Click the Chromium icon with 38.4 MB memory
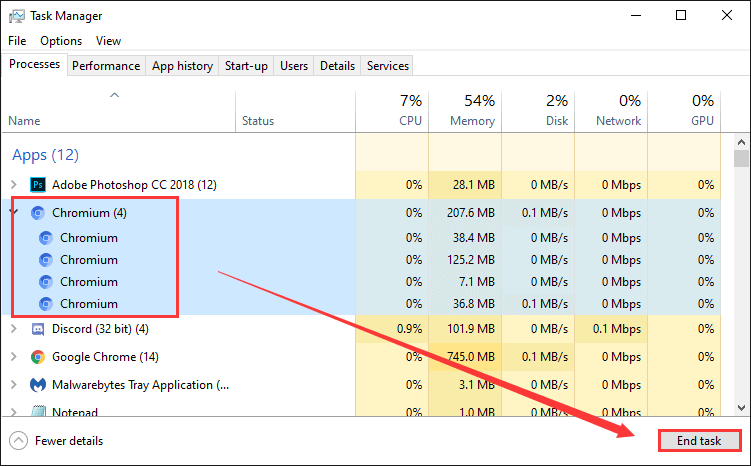 pyautogui.click(x=46, y=238)
